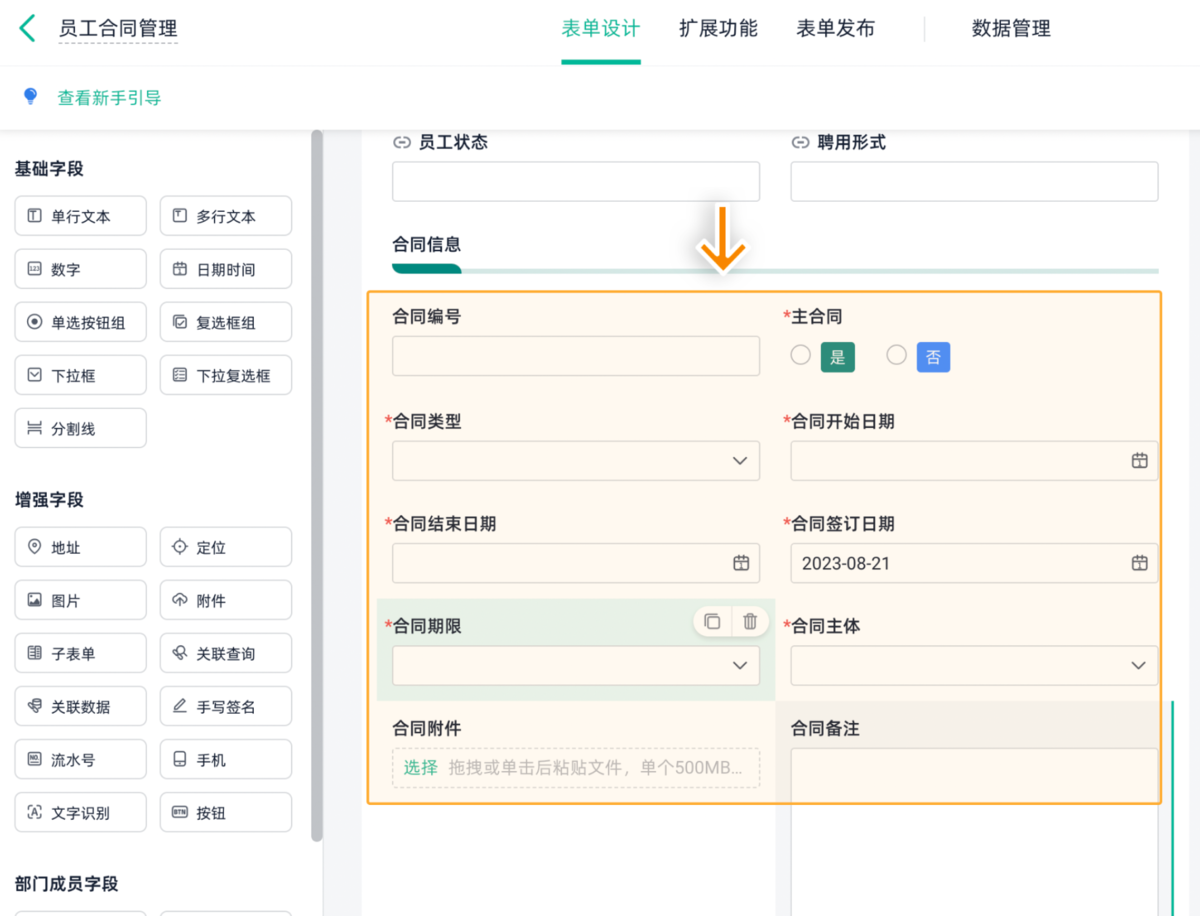This screenshot has height=916, width=1200.
Task: Select the 是 radio button for 主合同
Action: tap(800, 355)
